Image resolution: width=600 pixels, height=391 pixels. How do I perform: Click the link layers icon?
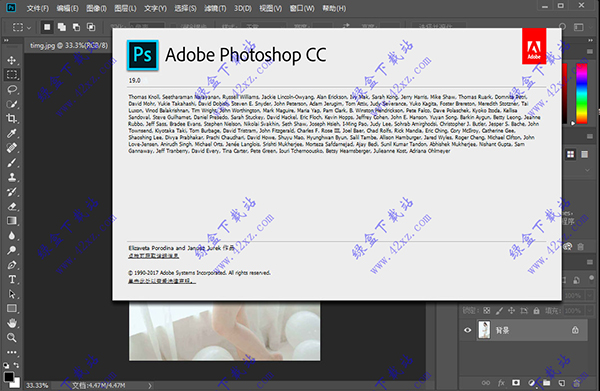(x=486, y=383)
